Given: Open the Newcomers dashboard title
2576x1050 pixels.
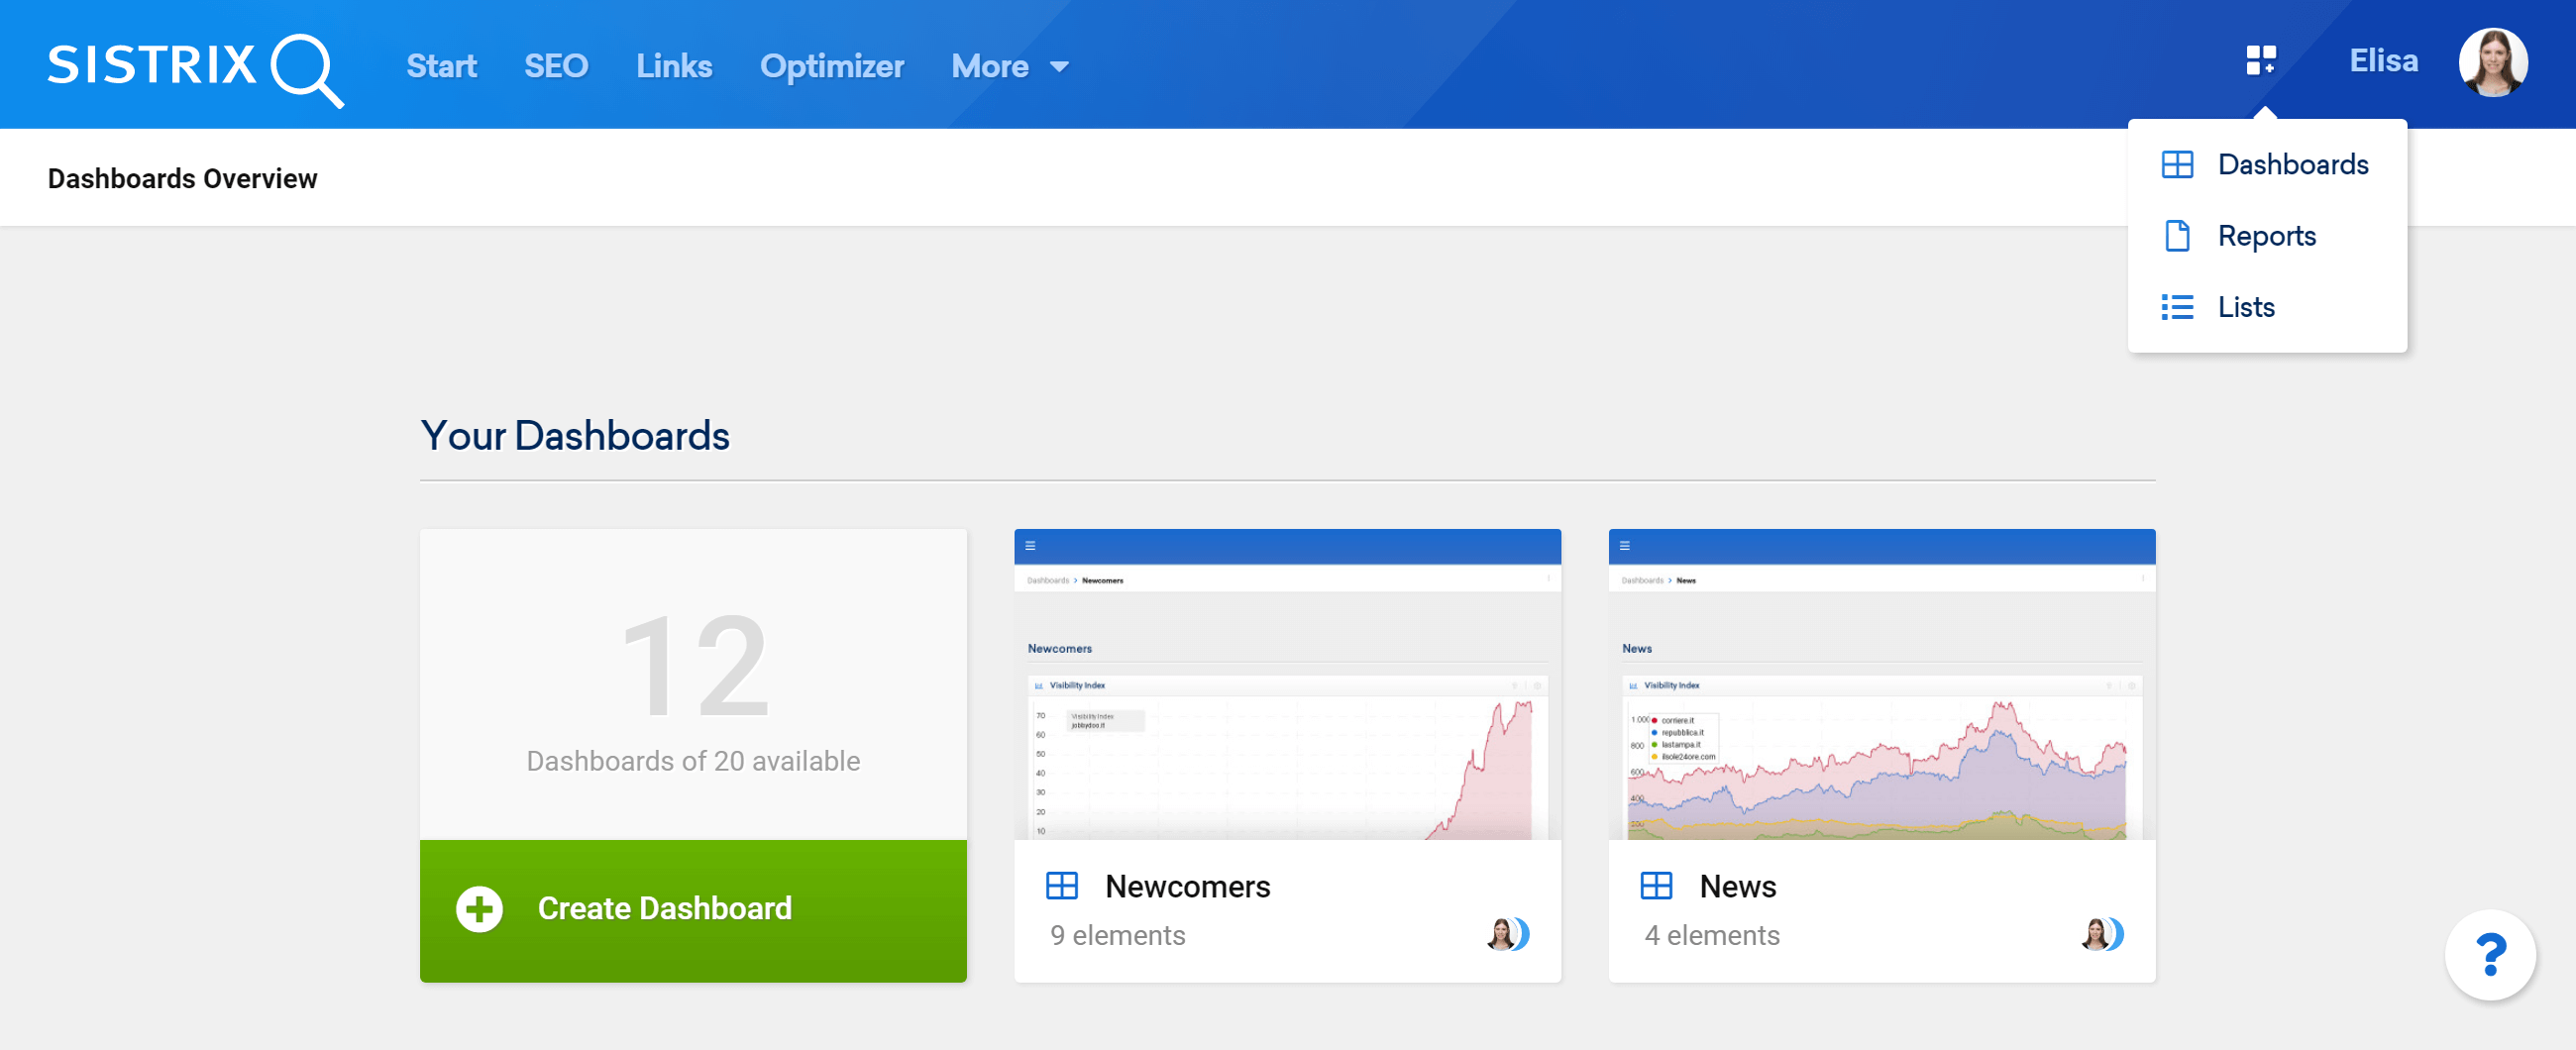Looking at the screenshot, I should pos(1187,887).
